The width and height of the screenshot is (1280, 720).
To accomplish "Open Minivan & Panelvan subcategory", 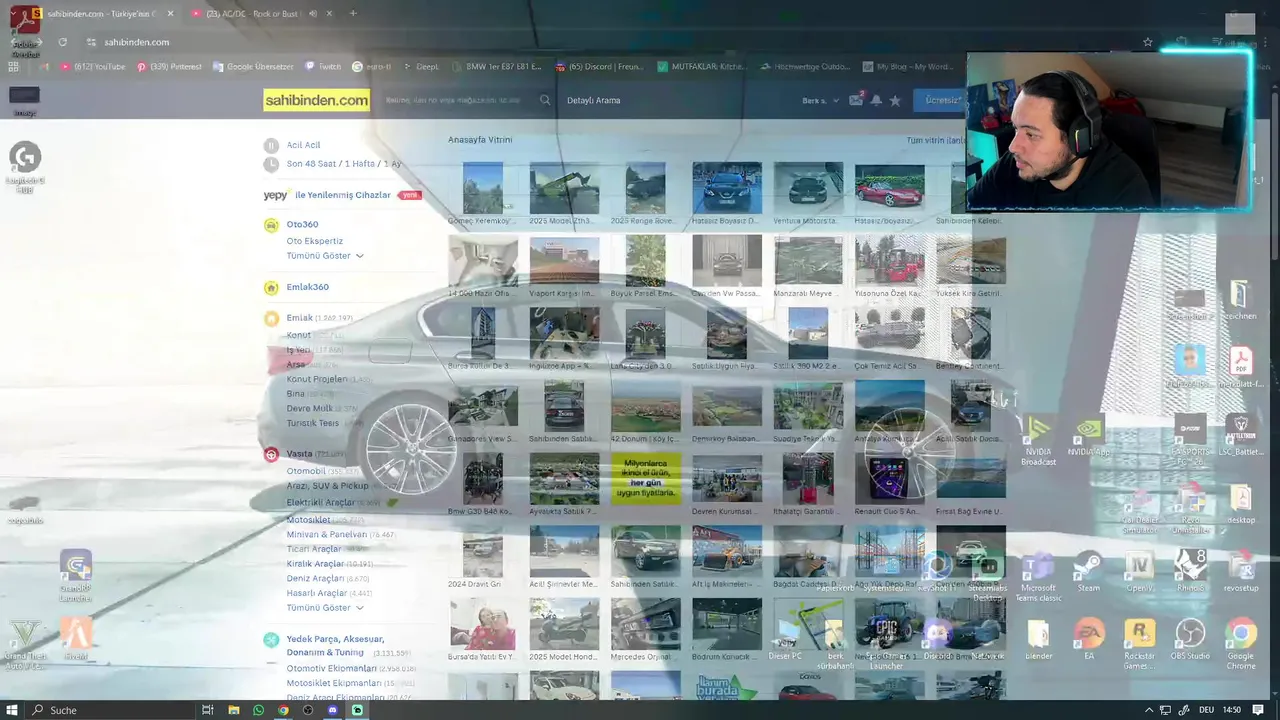I will [x=327, y=535].
